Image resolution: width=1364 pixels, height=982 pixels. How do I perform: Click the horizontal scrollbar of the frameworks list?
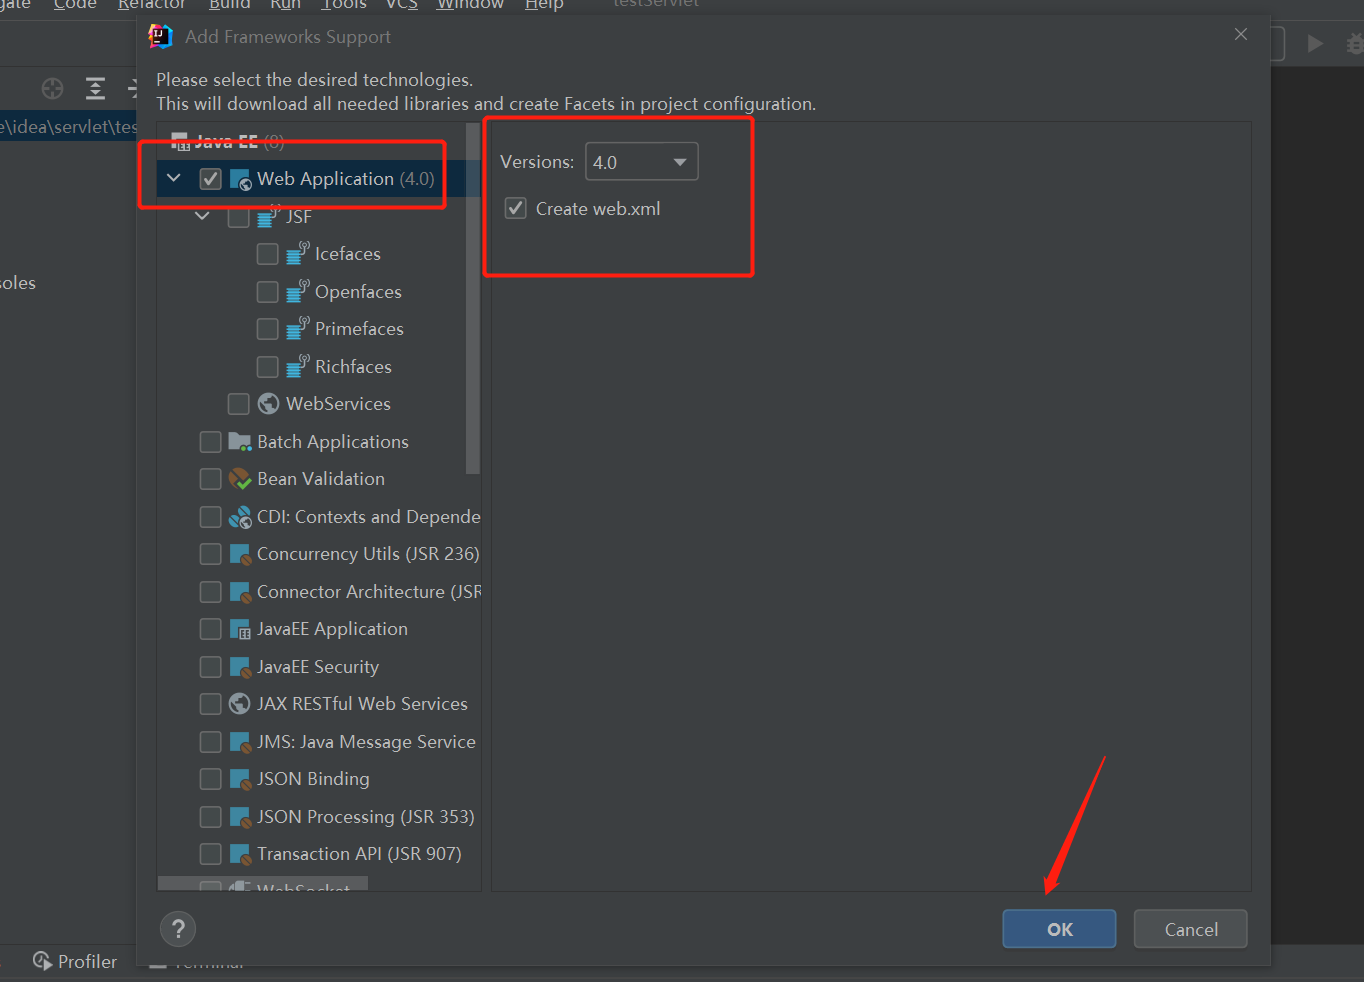[263, 884]
